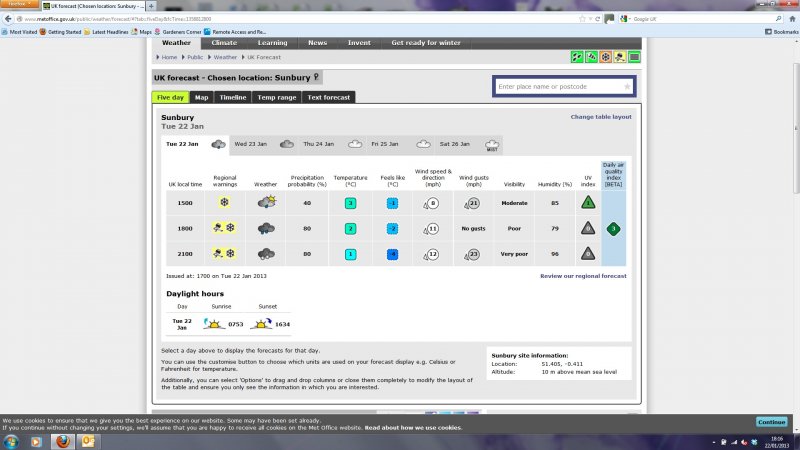The image size is (800, 450).
Task: Click the browser home icon
Action: point(792,19)
